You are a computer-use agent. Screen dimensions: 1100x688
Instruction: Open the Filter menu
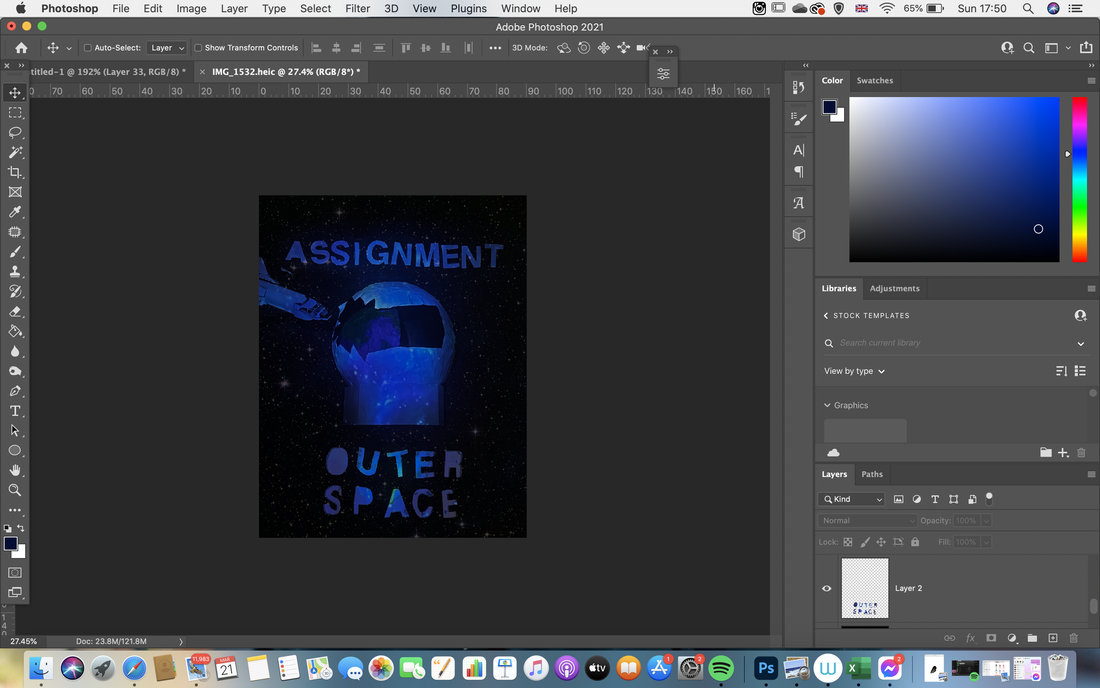pyautogui.click(x=357, y=8)
